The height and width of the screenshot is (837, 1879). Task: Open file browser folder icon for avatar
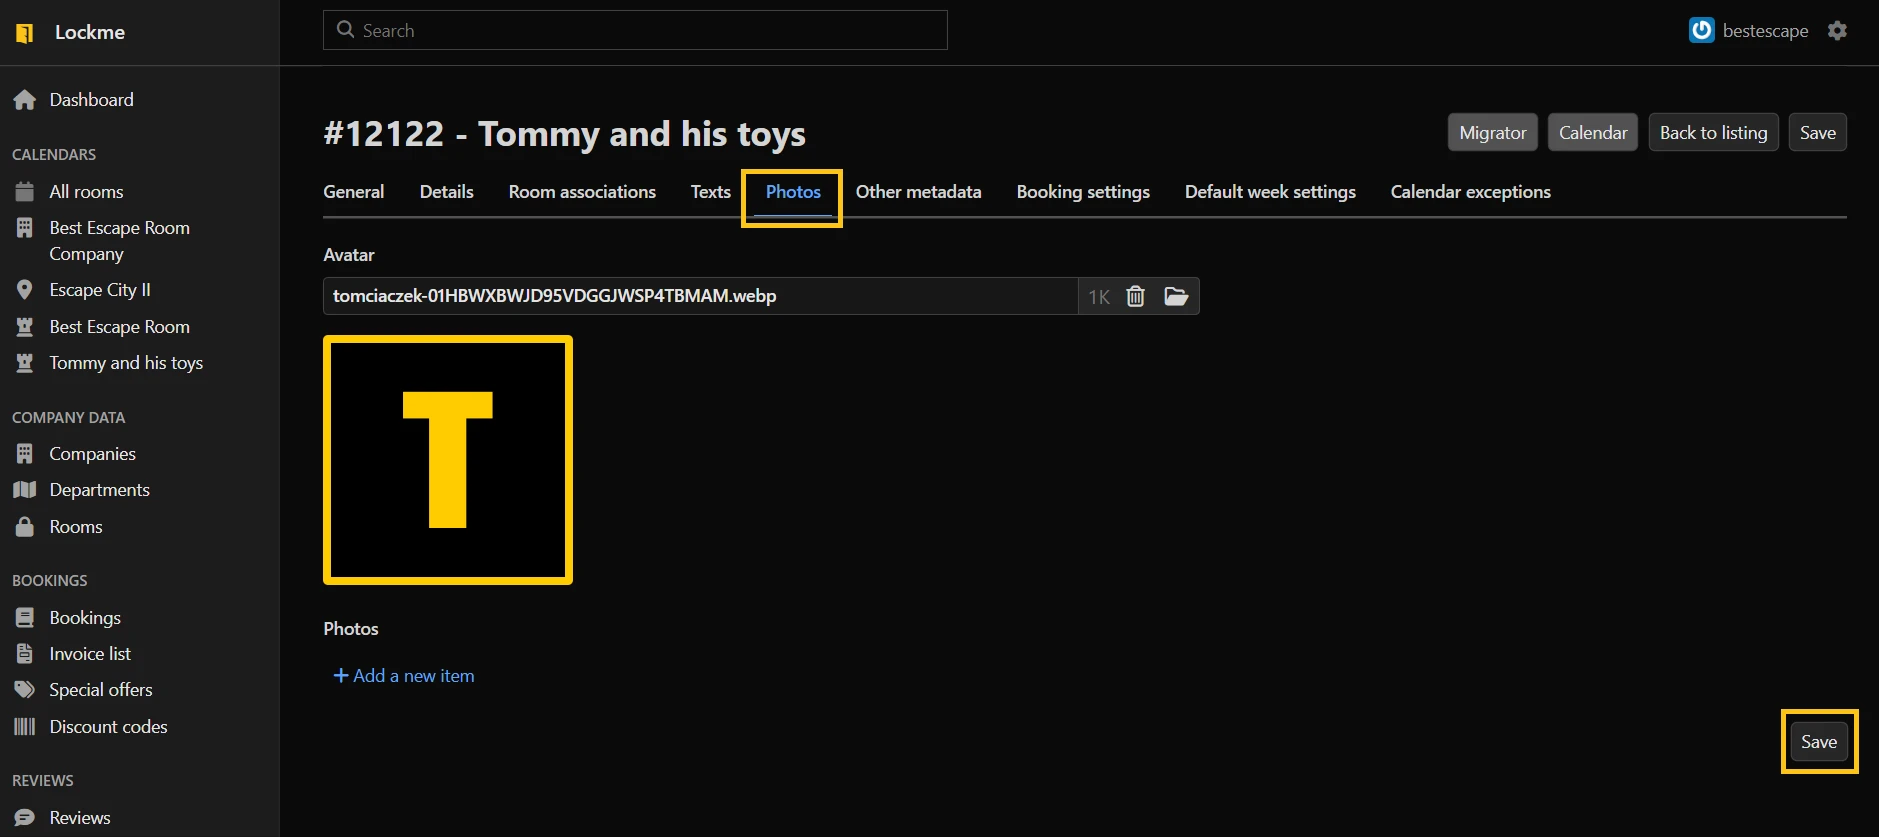(1176, 296)
